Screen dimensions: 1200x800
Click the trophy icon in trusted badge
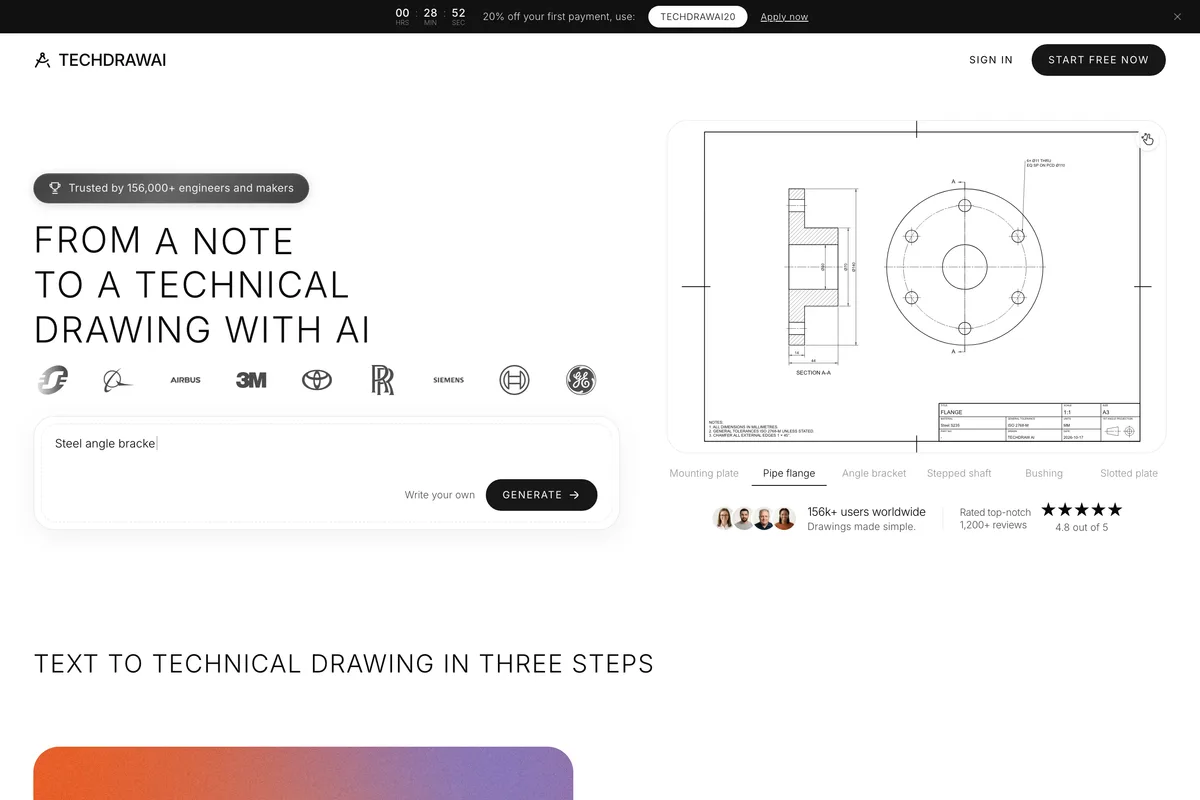[55, 188]
